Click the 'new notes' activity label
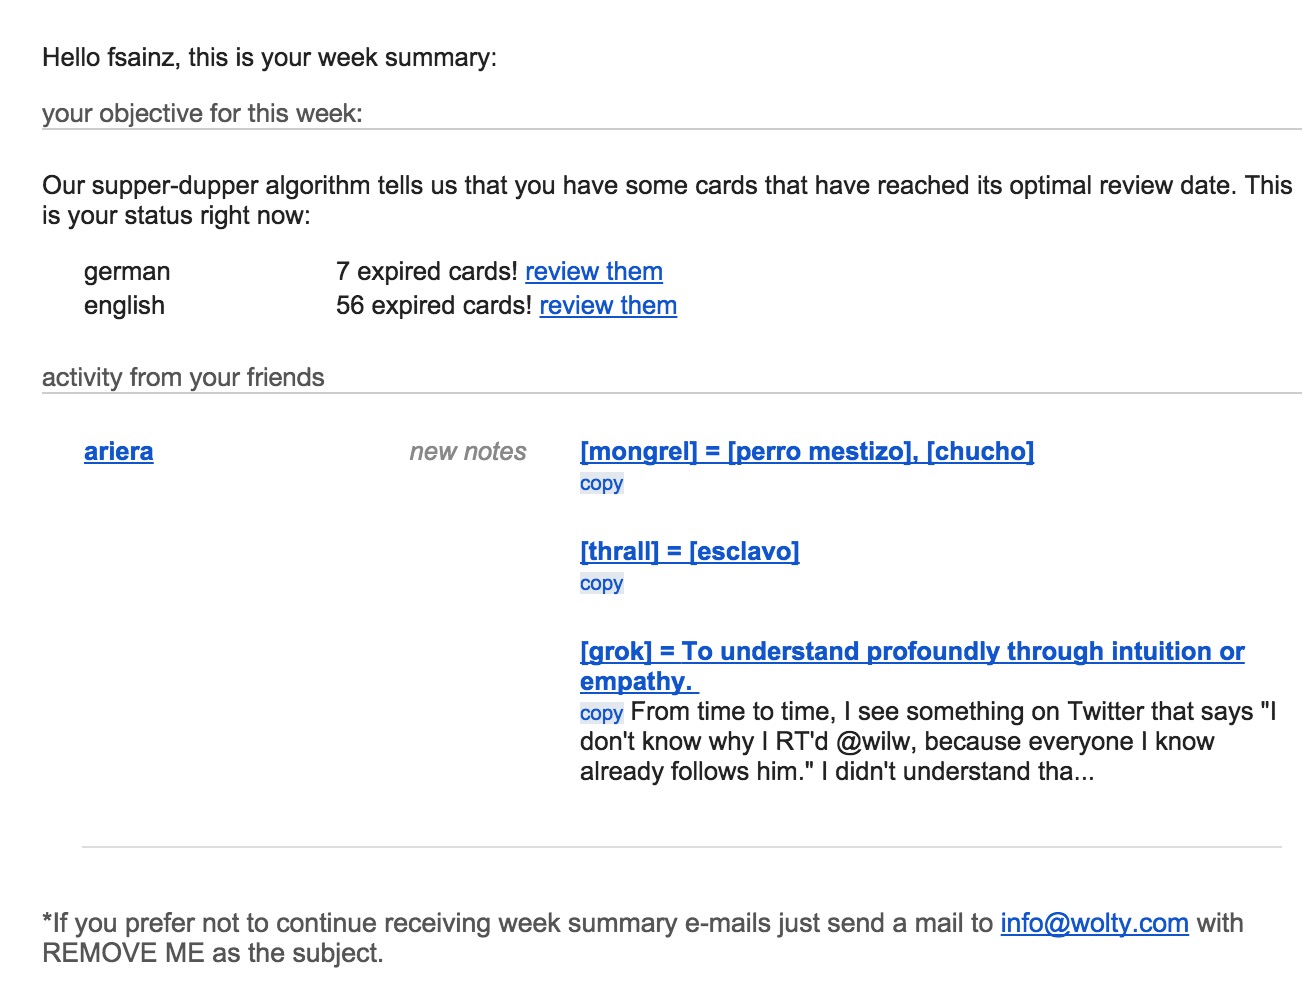1306x1004 pixels. (468, 452)
